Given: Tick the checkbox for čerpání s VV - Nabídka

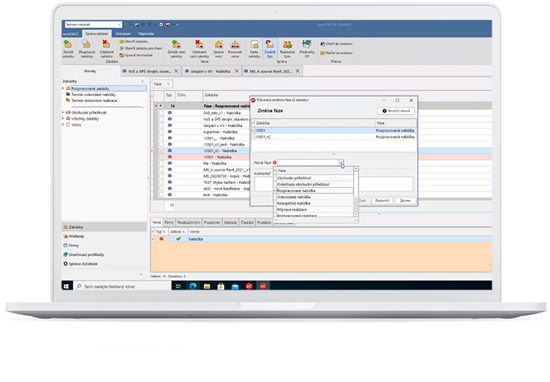Looking at the screenshot, I should 161,125.
